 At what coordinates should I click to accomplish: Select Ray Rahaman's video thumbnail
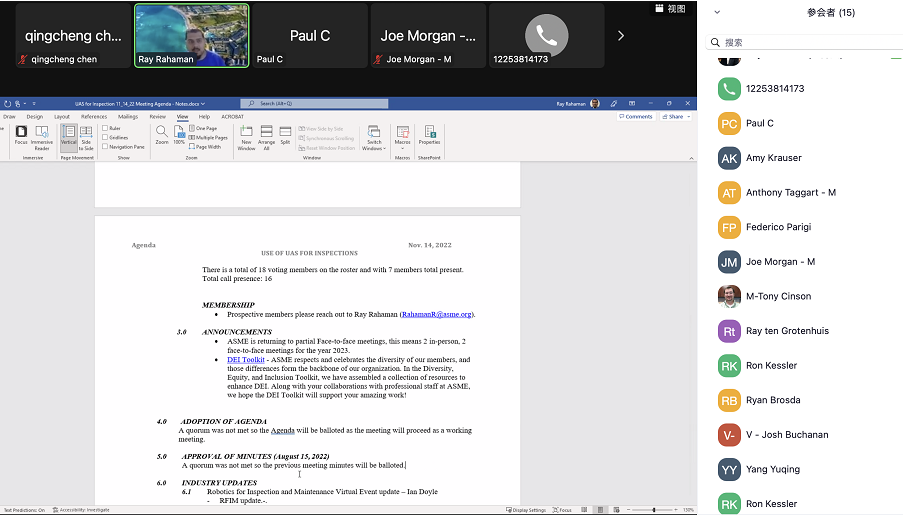click(192, 36)
